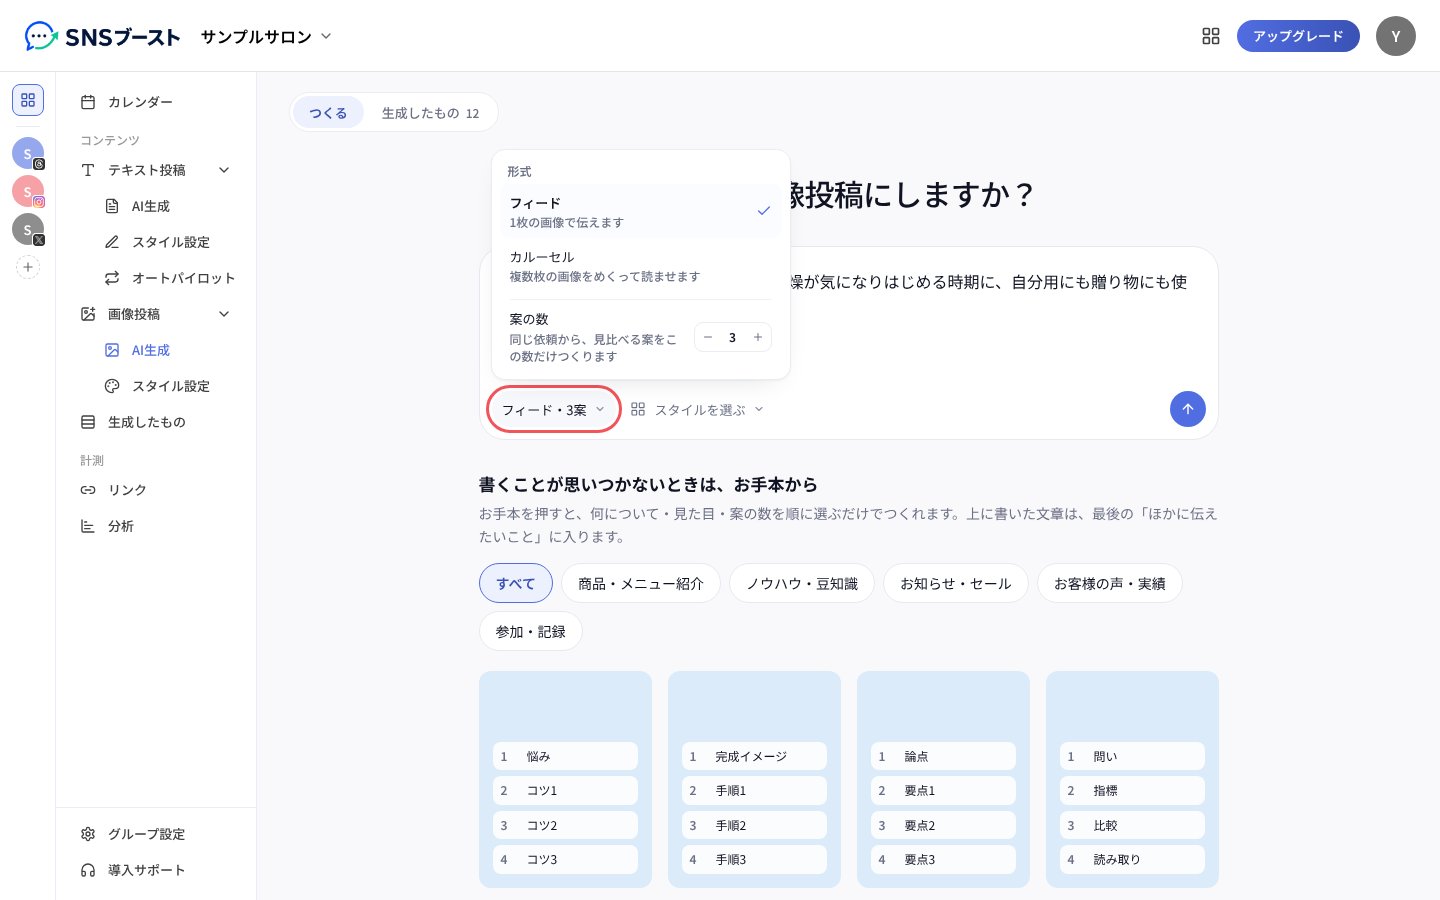Add a new account with plus icon
1440x900 pixels.
(28, 267)
